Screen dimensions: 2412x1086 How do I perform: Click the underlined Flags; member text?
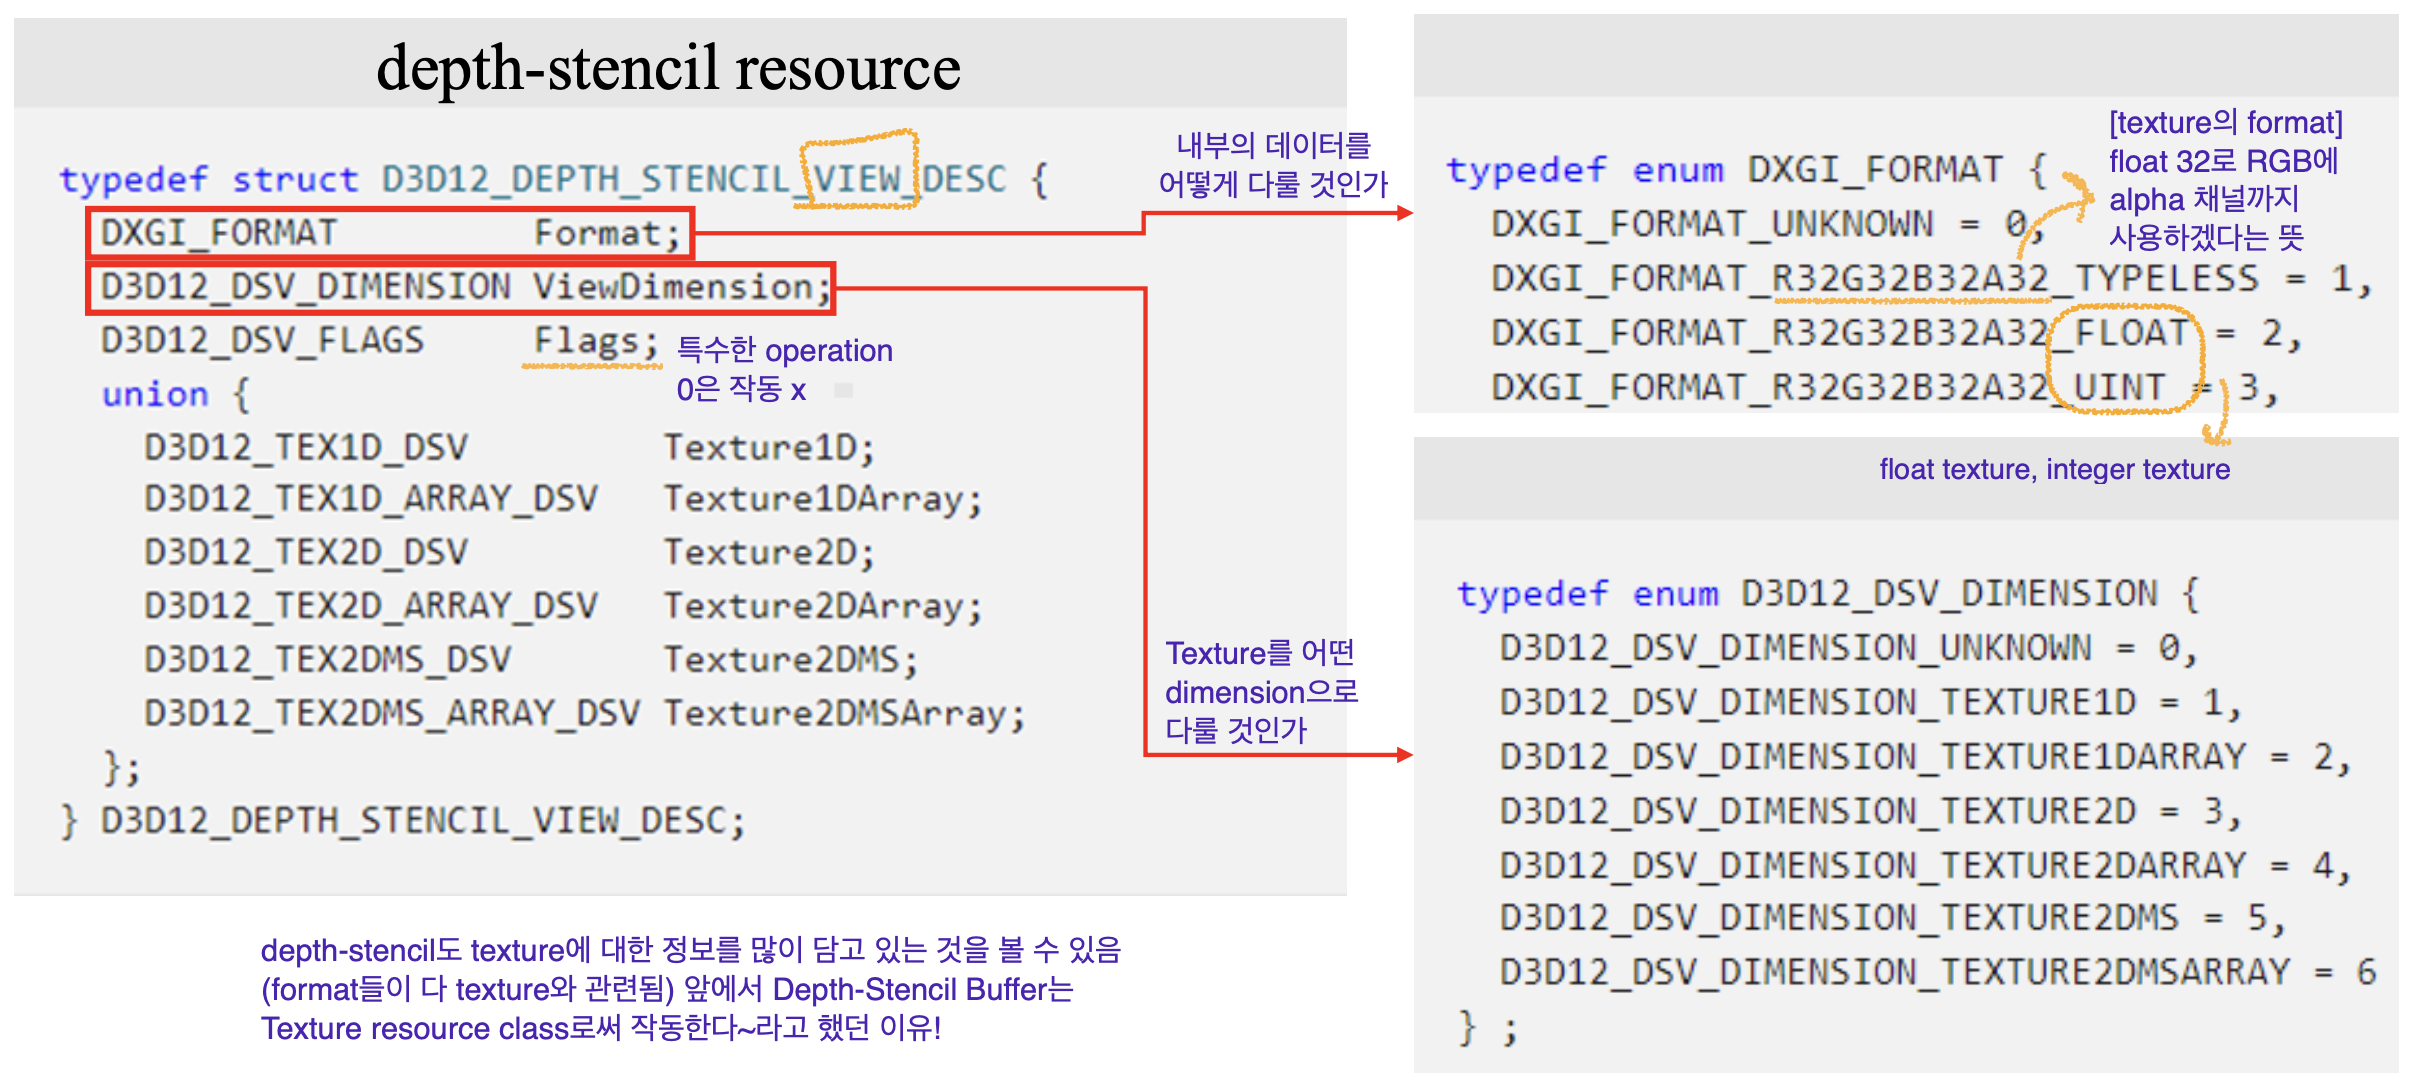(594, 342)
